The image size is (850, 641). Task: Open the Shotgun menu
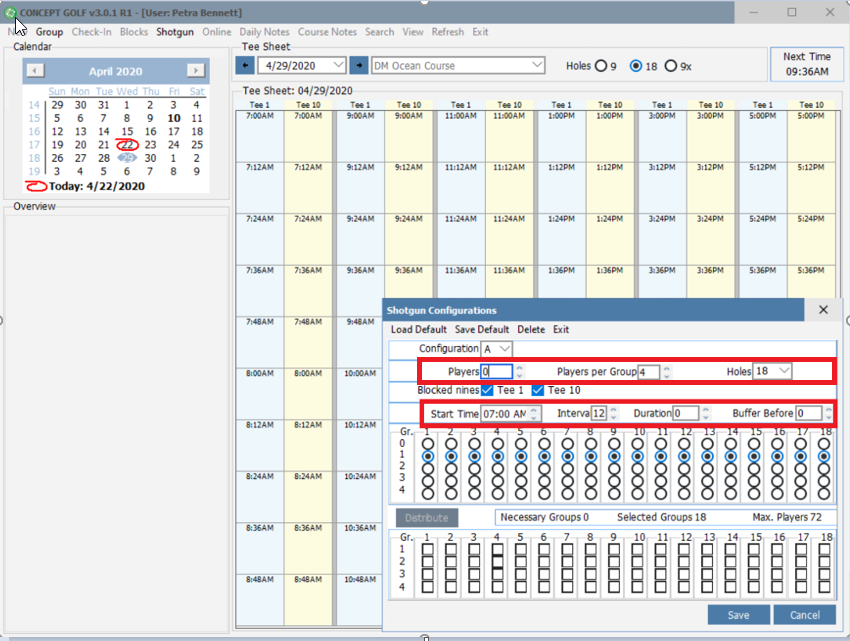[x=175, y=32]
